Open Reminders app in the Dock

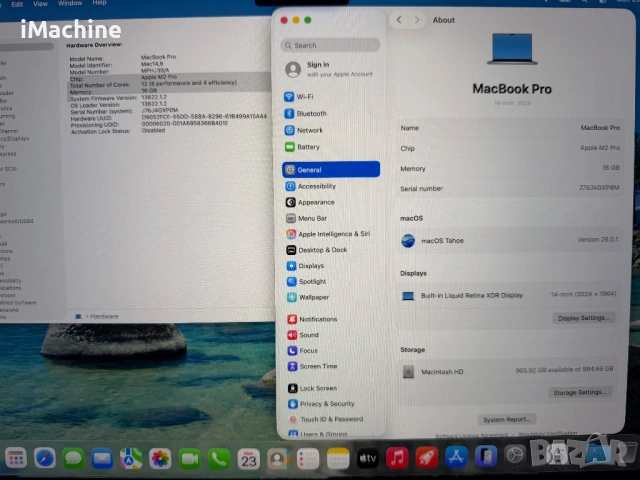click(308, 460)
